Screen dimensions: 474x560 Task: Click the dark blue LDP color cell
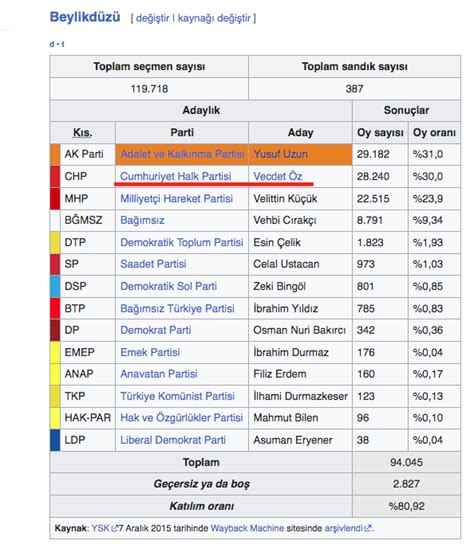point(55,440)
